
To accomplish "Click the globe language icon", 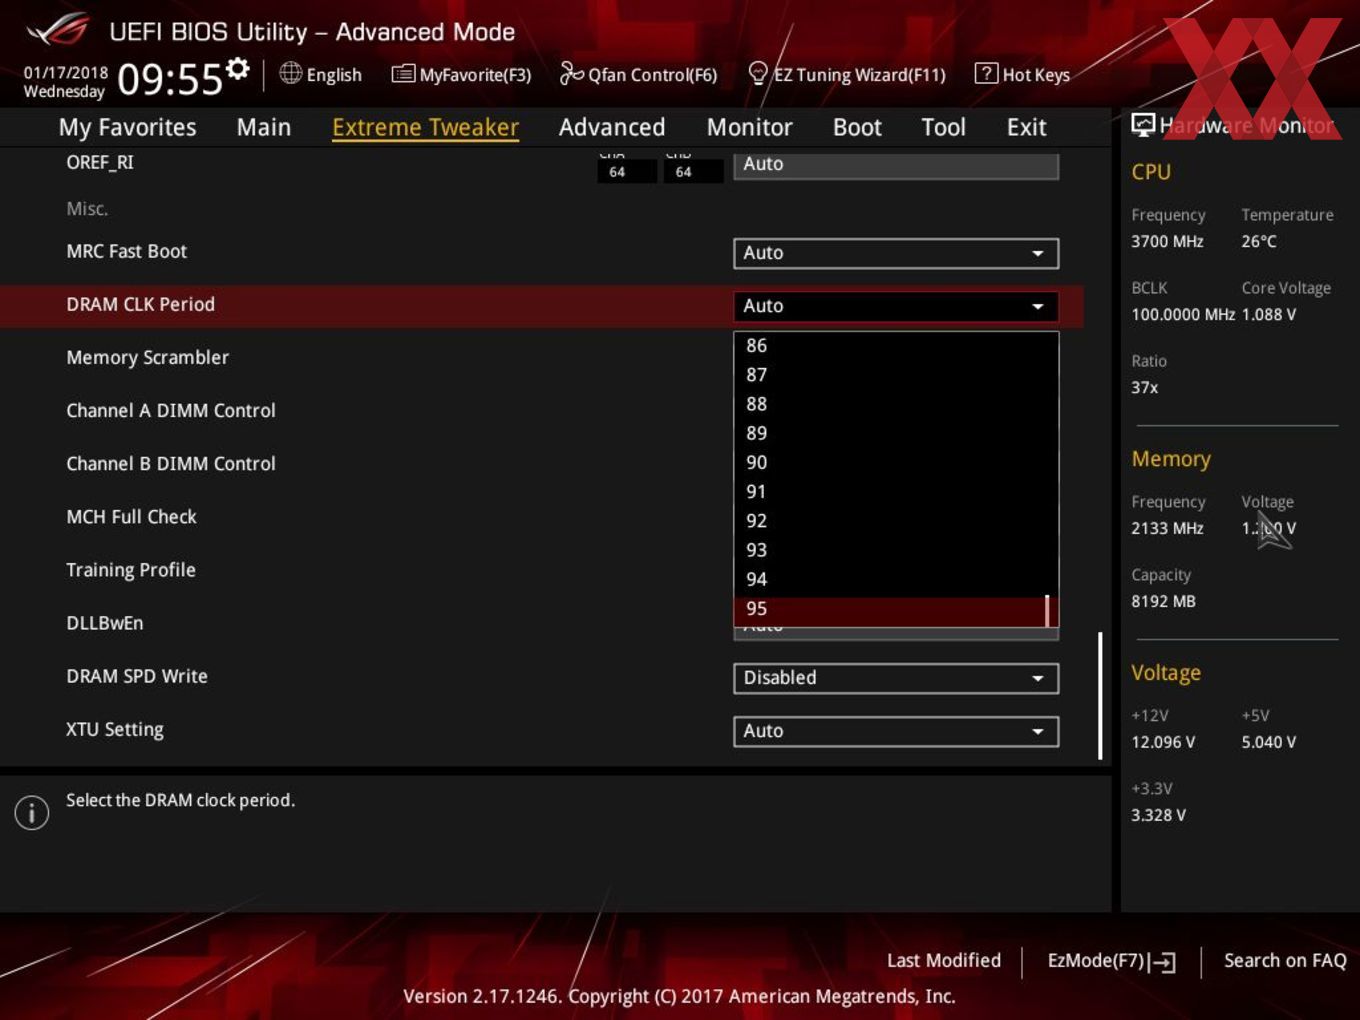I will pyautogui.click(x=290, y=73).
